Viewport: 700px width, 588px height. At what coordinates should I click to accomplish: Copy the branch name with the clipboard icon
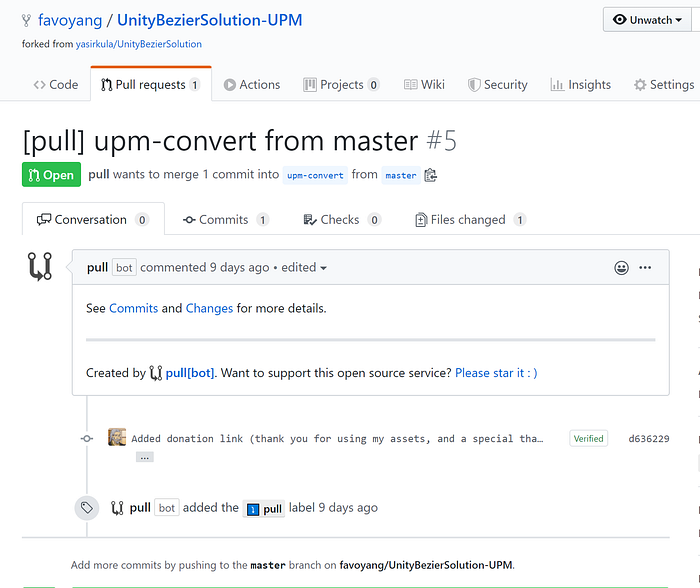click(430, 175)
